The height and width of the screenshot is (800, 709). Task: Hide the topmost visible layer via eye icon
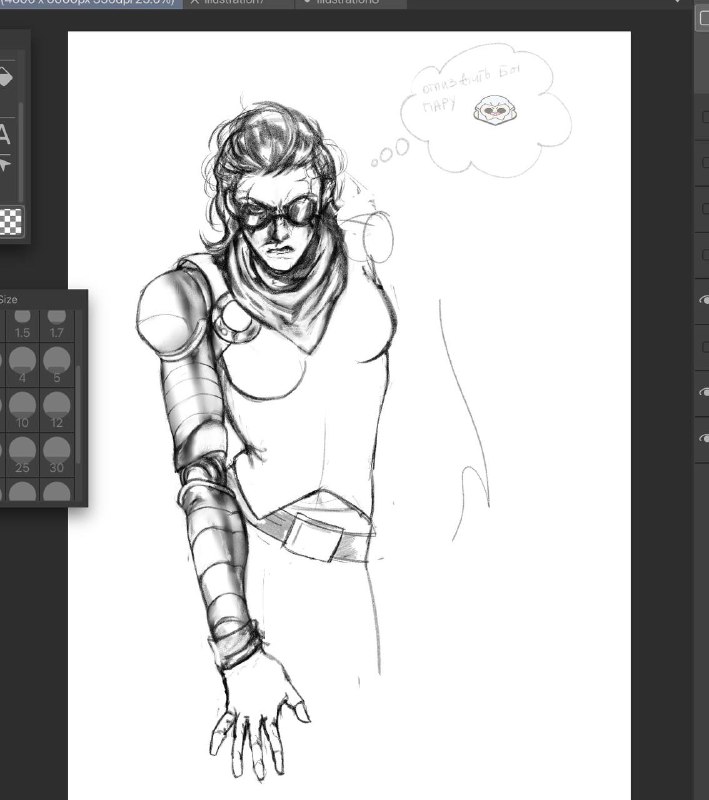pos(704,300)
